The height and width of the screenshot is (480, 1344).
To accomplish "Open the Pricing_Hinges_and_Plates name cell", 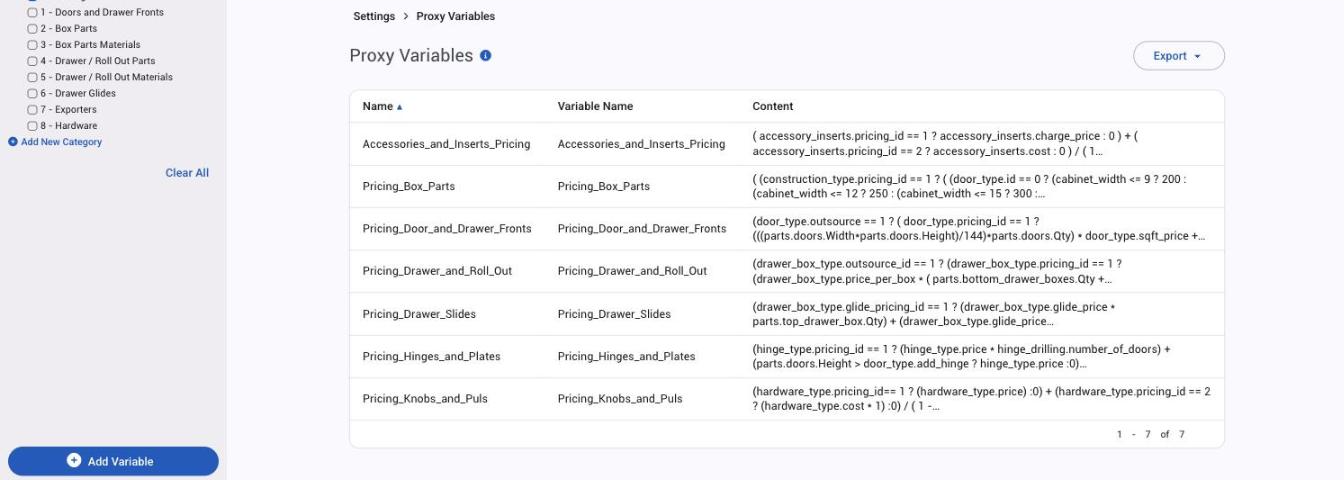I will 431,356.
